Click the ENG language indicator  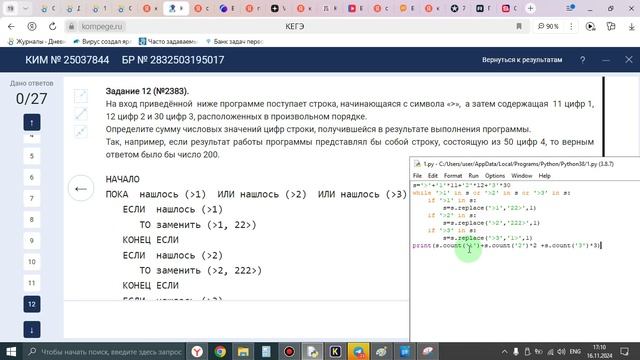point(575,351)
